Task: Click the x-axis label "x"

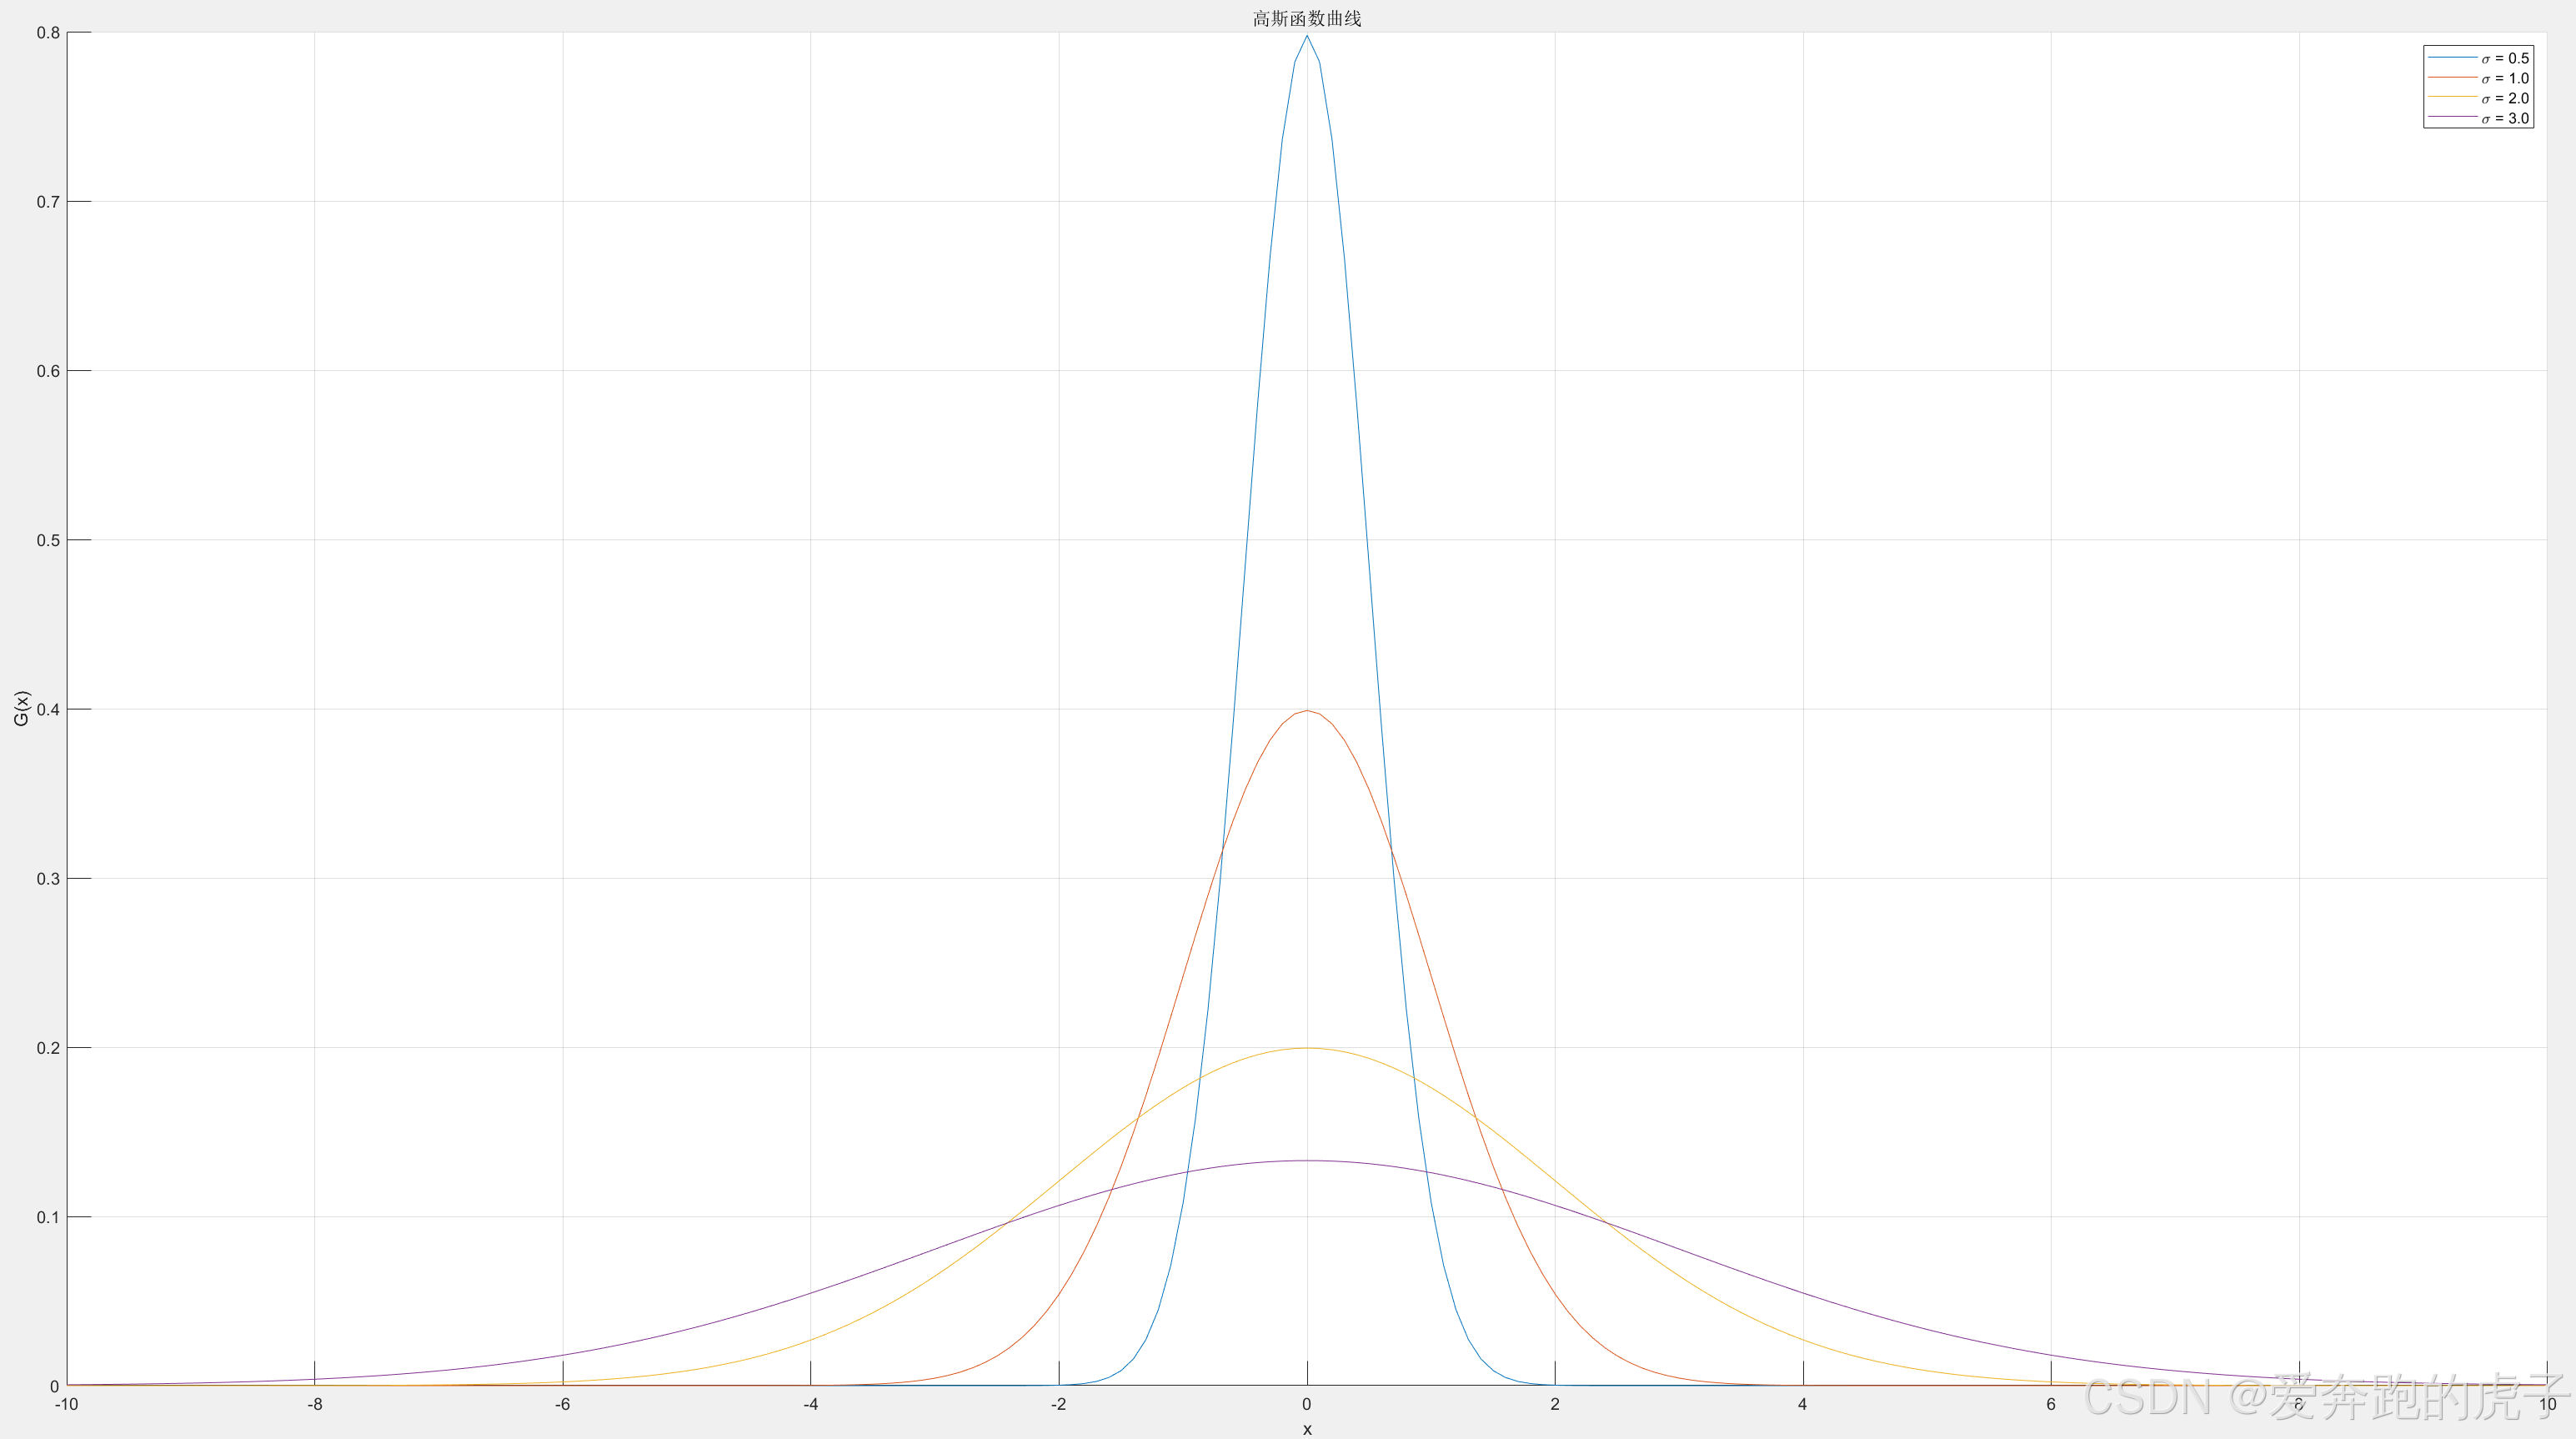Action: 1306,1429
